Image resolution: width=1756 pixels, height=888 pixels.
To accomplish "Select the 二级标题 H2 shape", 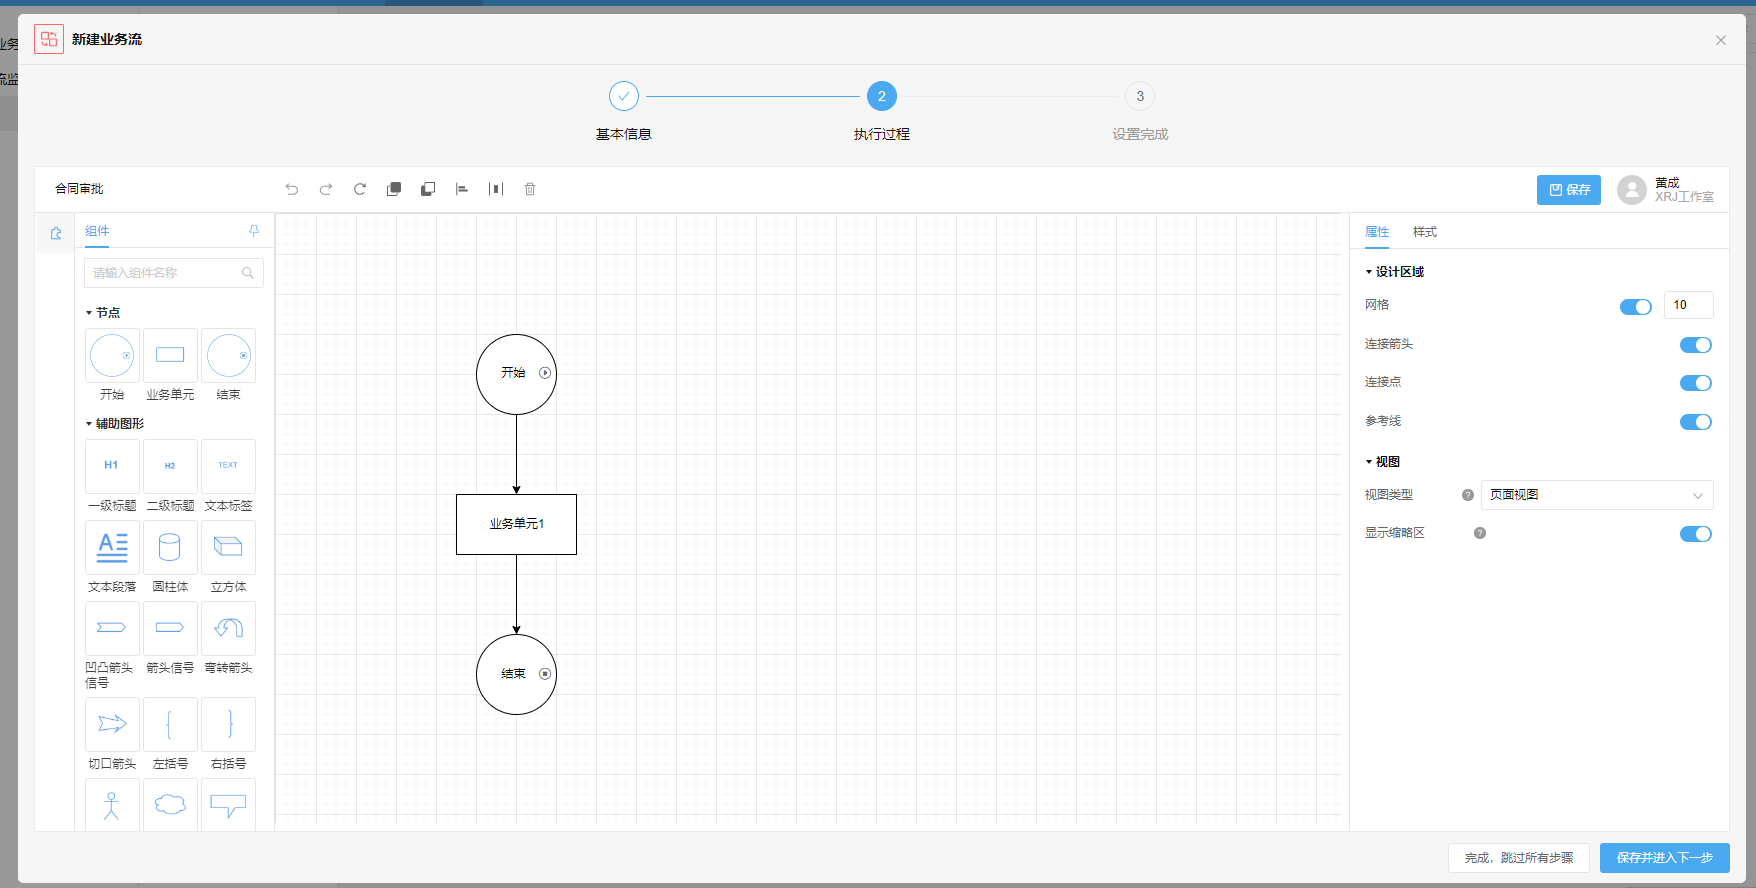I will tap(170, 466).
